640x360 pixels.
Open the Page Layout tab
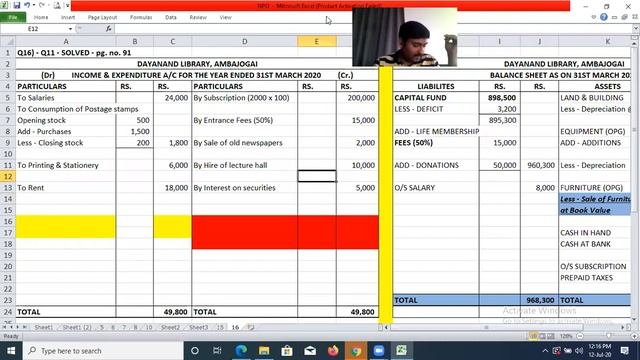click(102, 18)
